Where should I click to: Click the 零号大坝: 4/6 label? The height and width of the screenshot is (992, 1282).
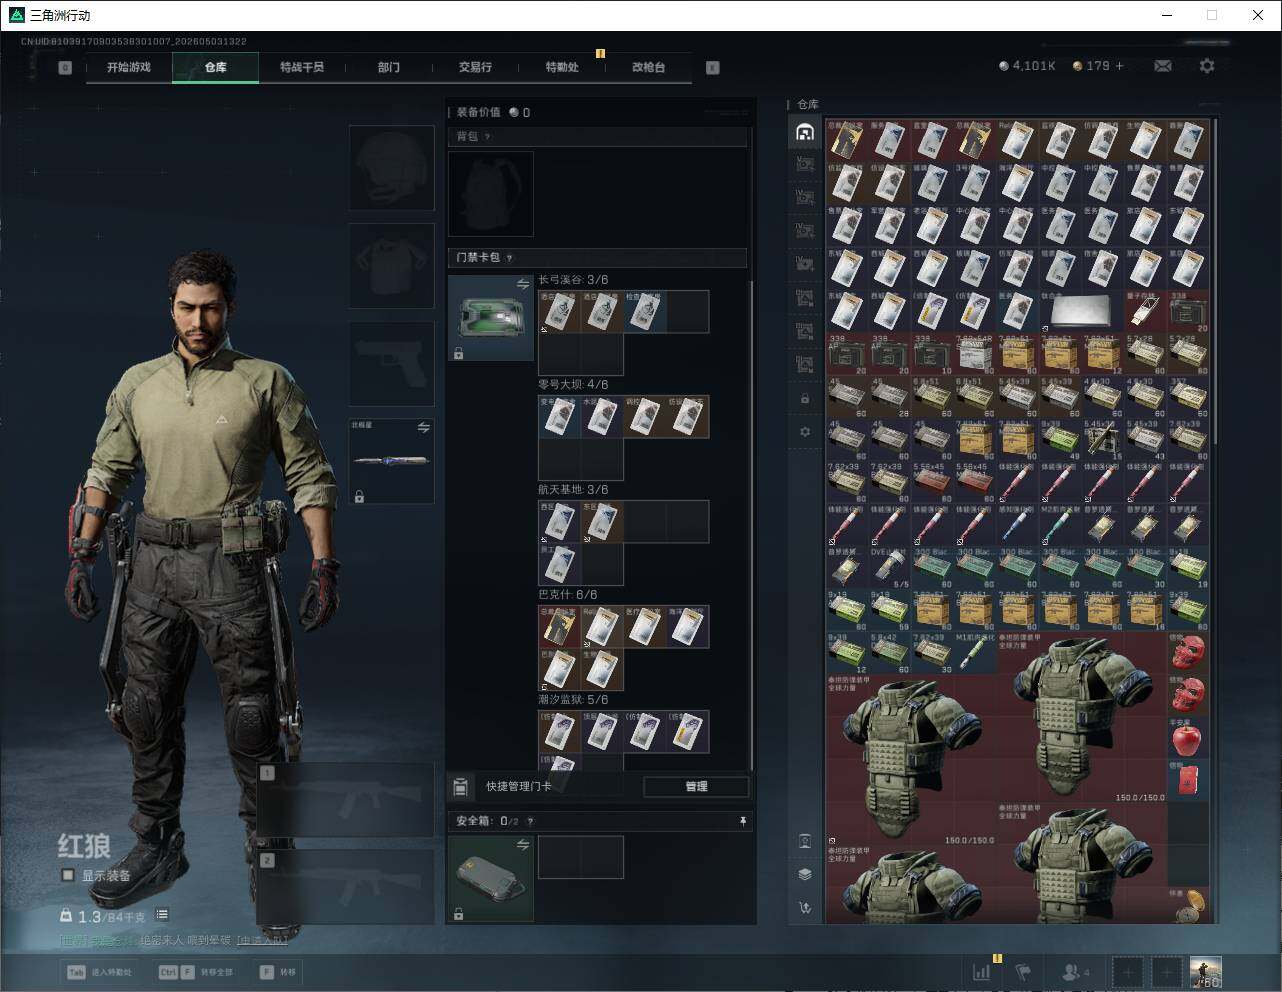click(x=573, y=385)
